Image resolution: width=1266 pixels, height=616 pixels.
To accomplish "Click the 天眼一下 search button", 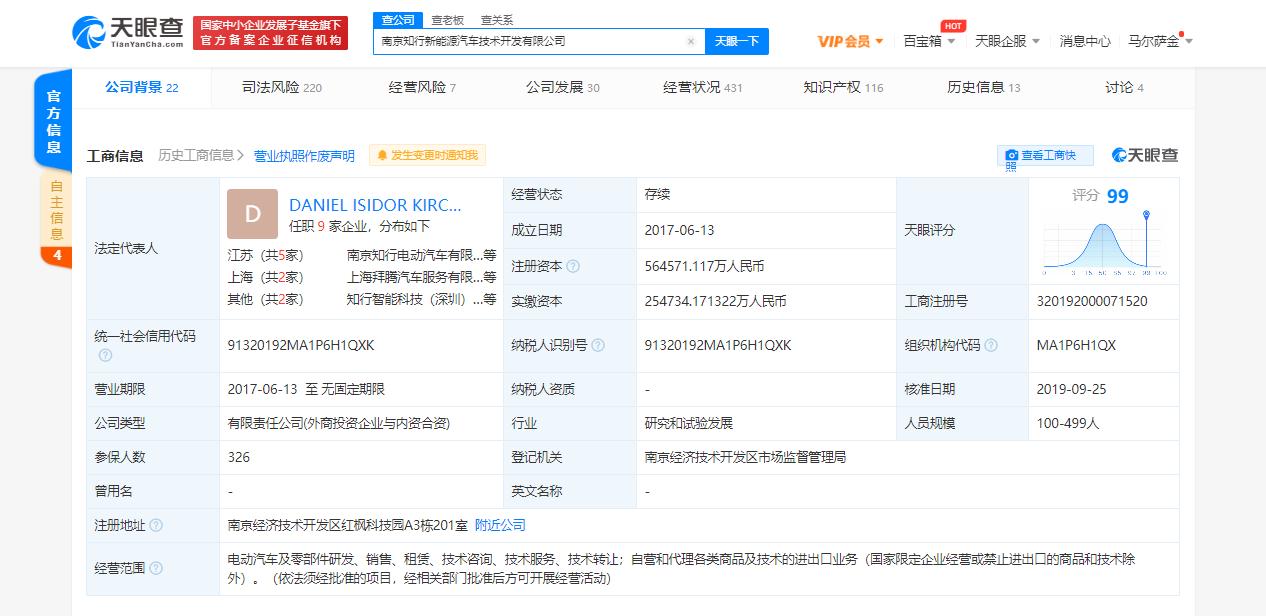I will [737, 41].
